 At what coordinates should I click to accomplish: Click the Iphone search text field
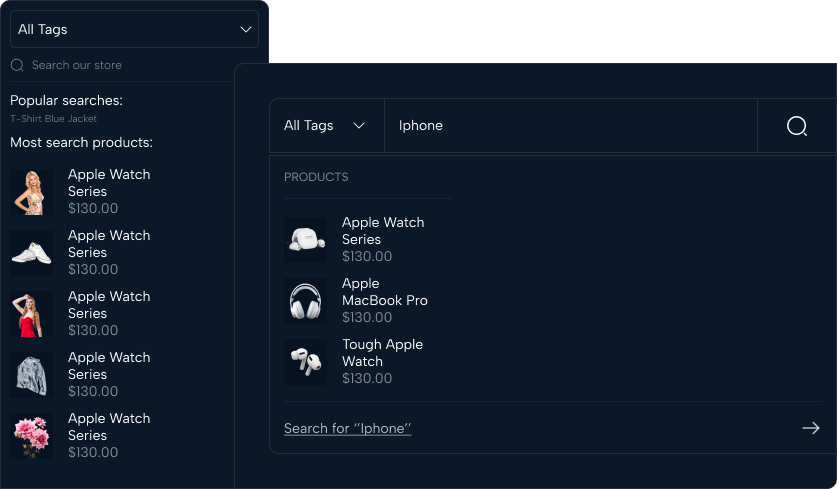(x=570, y=125)
